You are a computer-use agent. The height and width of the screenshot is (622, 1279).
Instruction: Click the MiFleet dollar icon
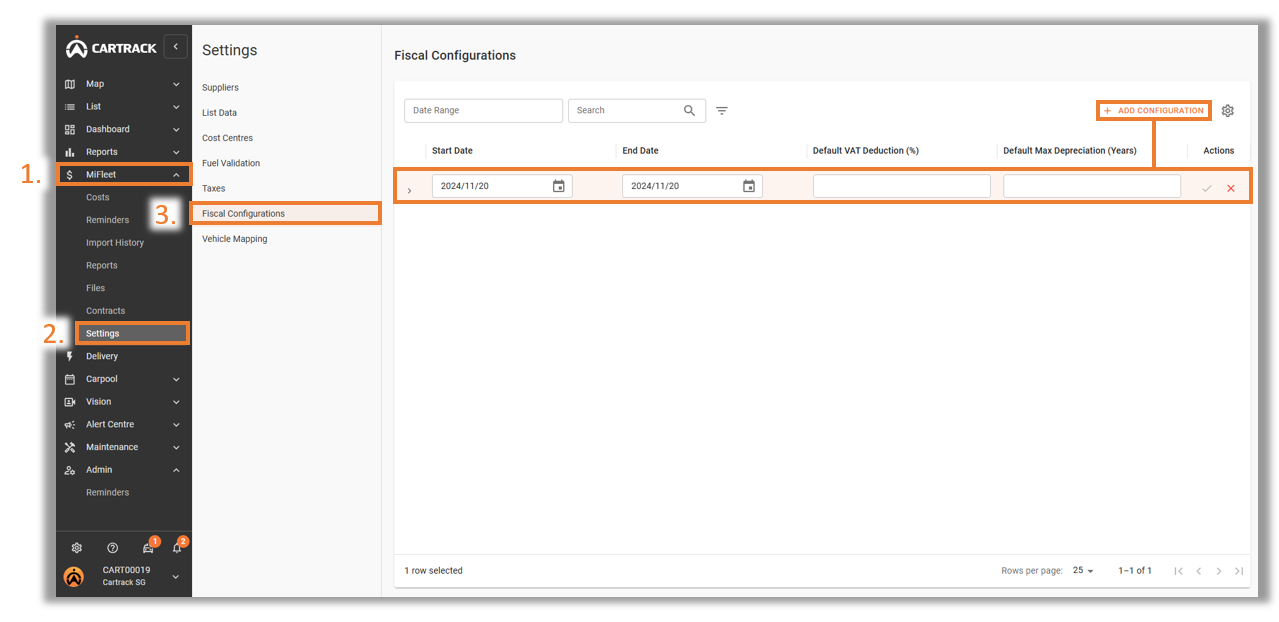(69, 175)
